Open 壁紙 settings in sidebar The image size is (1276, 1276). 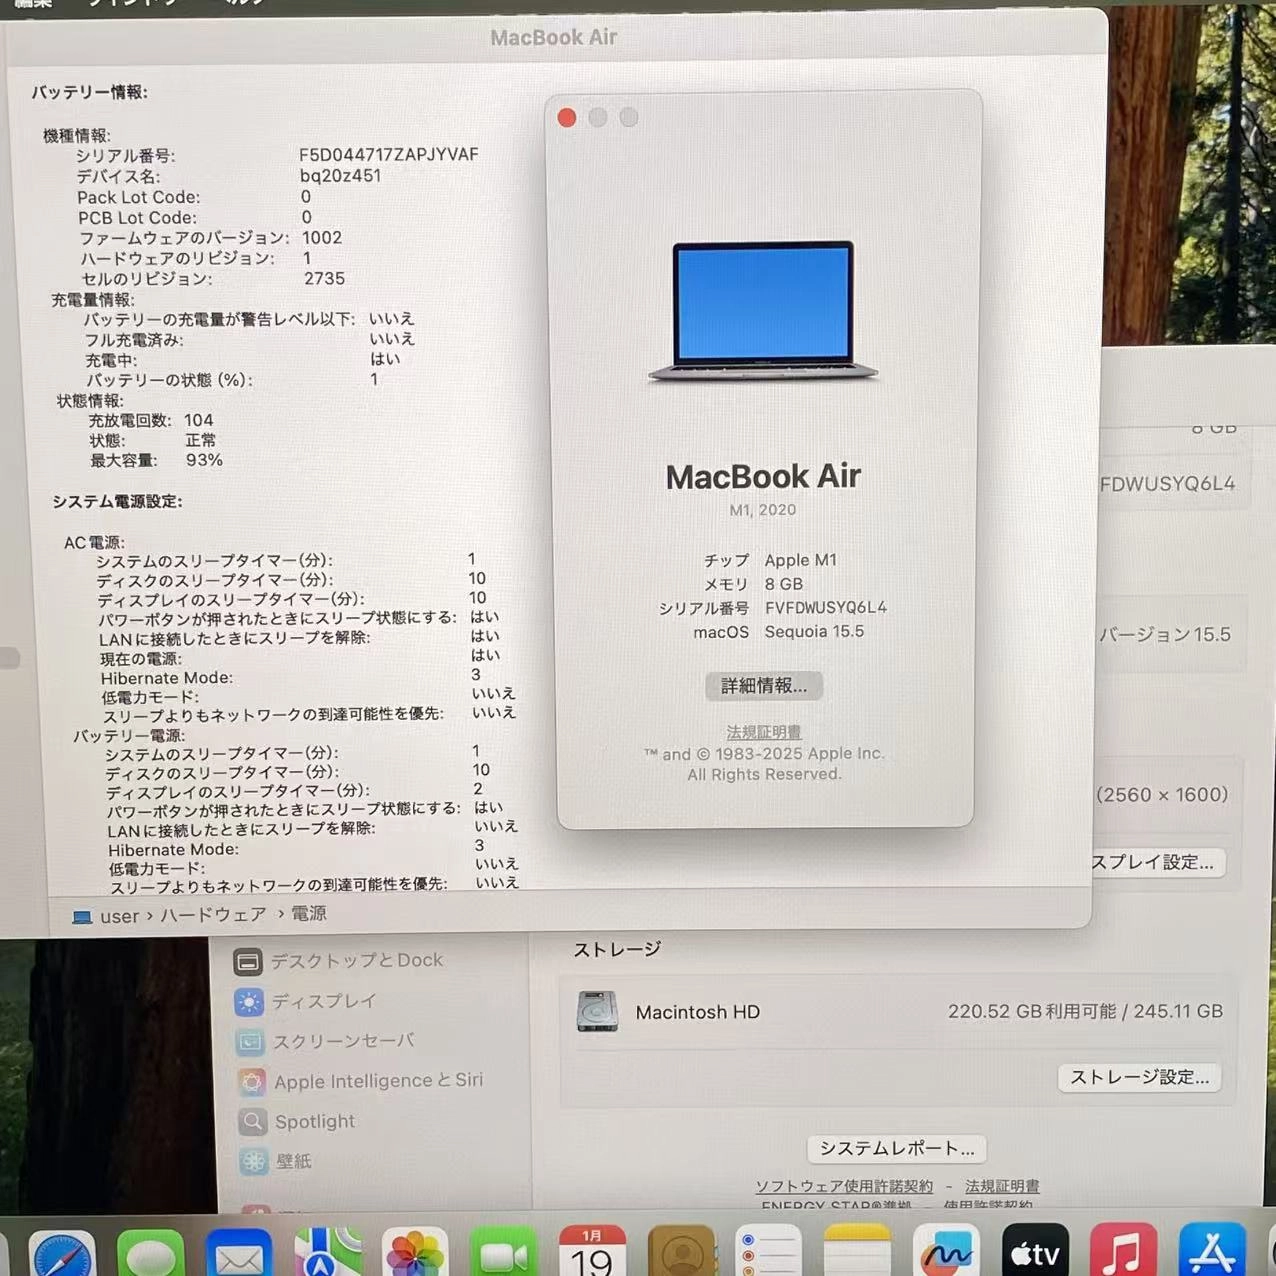[x=295, y=1161]
